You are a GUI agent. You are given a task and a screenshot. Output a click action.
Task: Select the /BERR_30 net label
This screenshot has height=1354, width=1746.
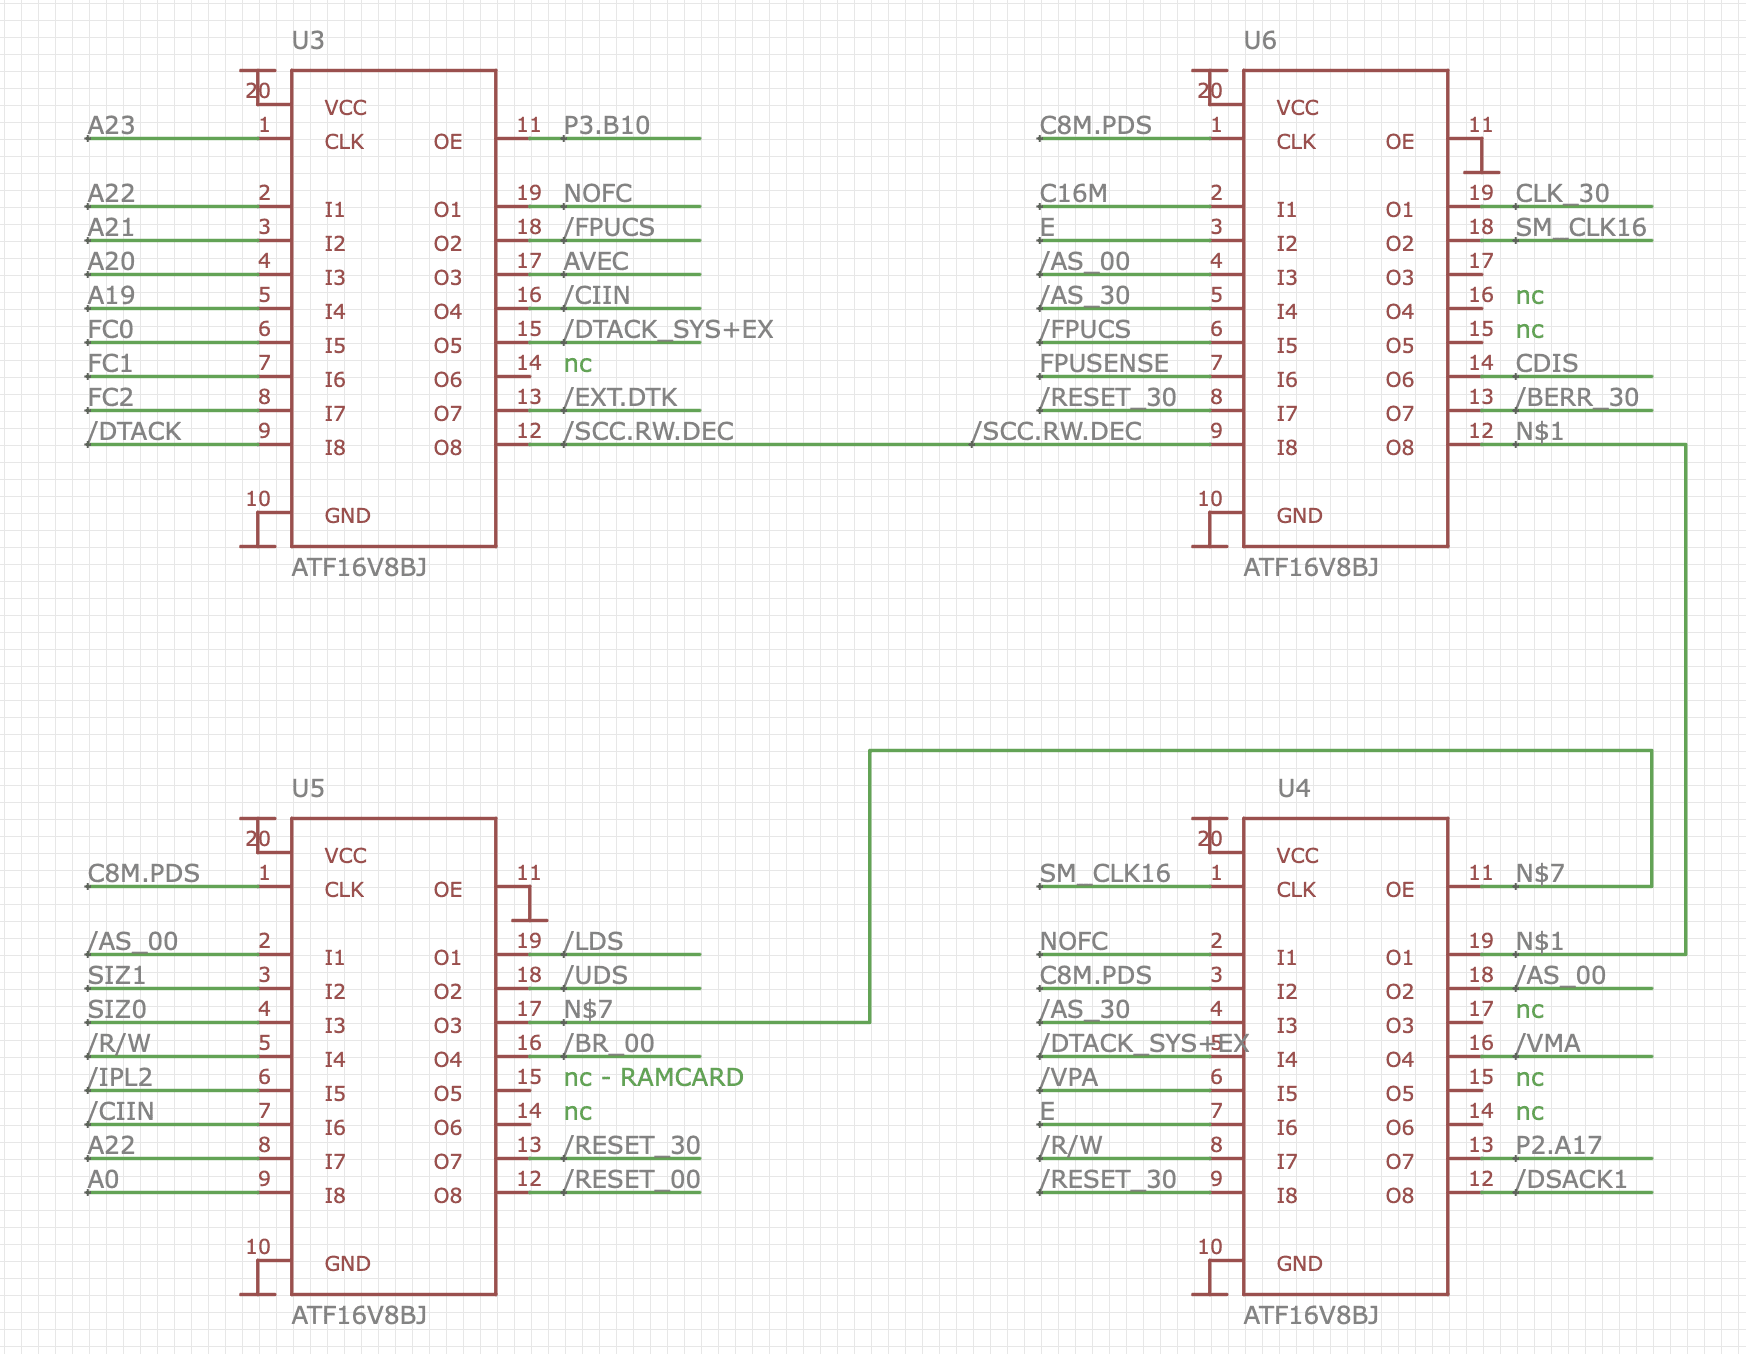click(1577, 397)
